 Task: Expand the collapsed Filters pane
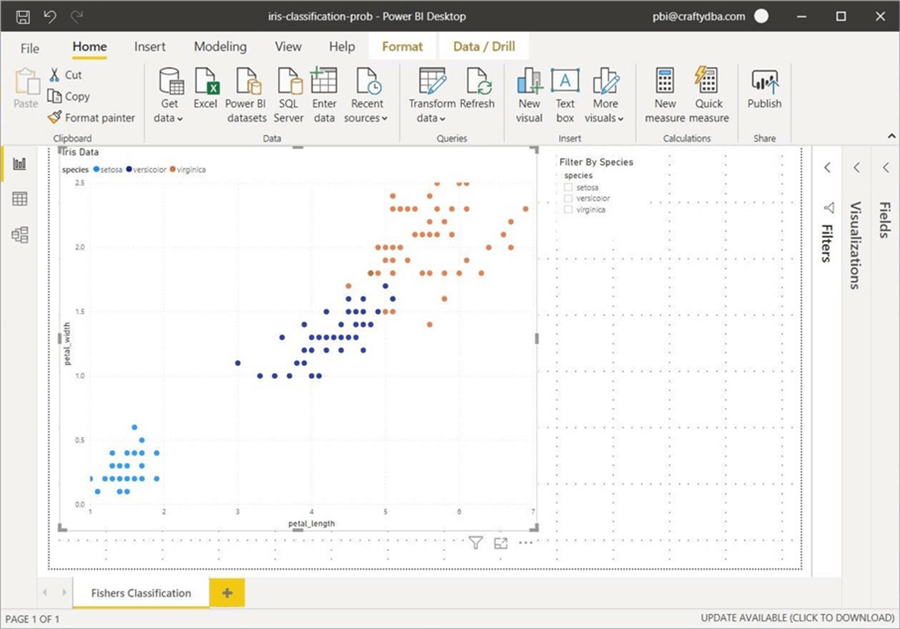coord(827,168)
